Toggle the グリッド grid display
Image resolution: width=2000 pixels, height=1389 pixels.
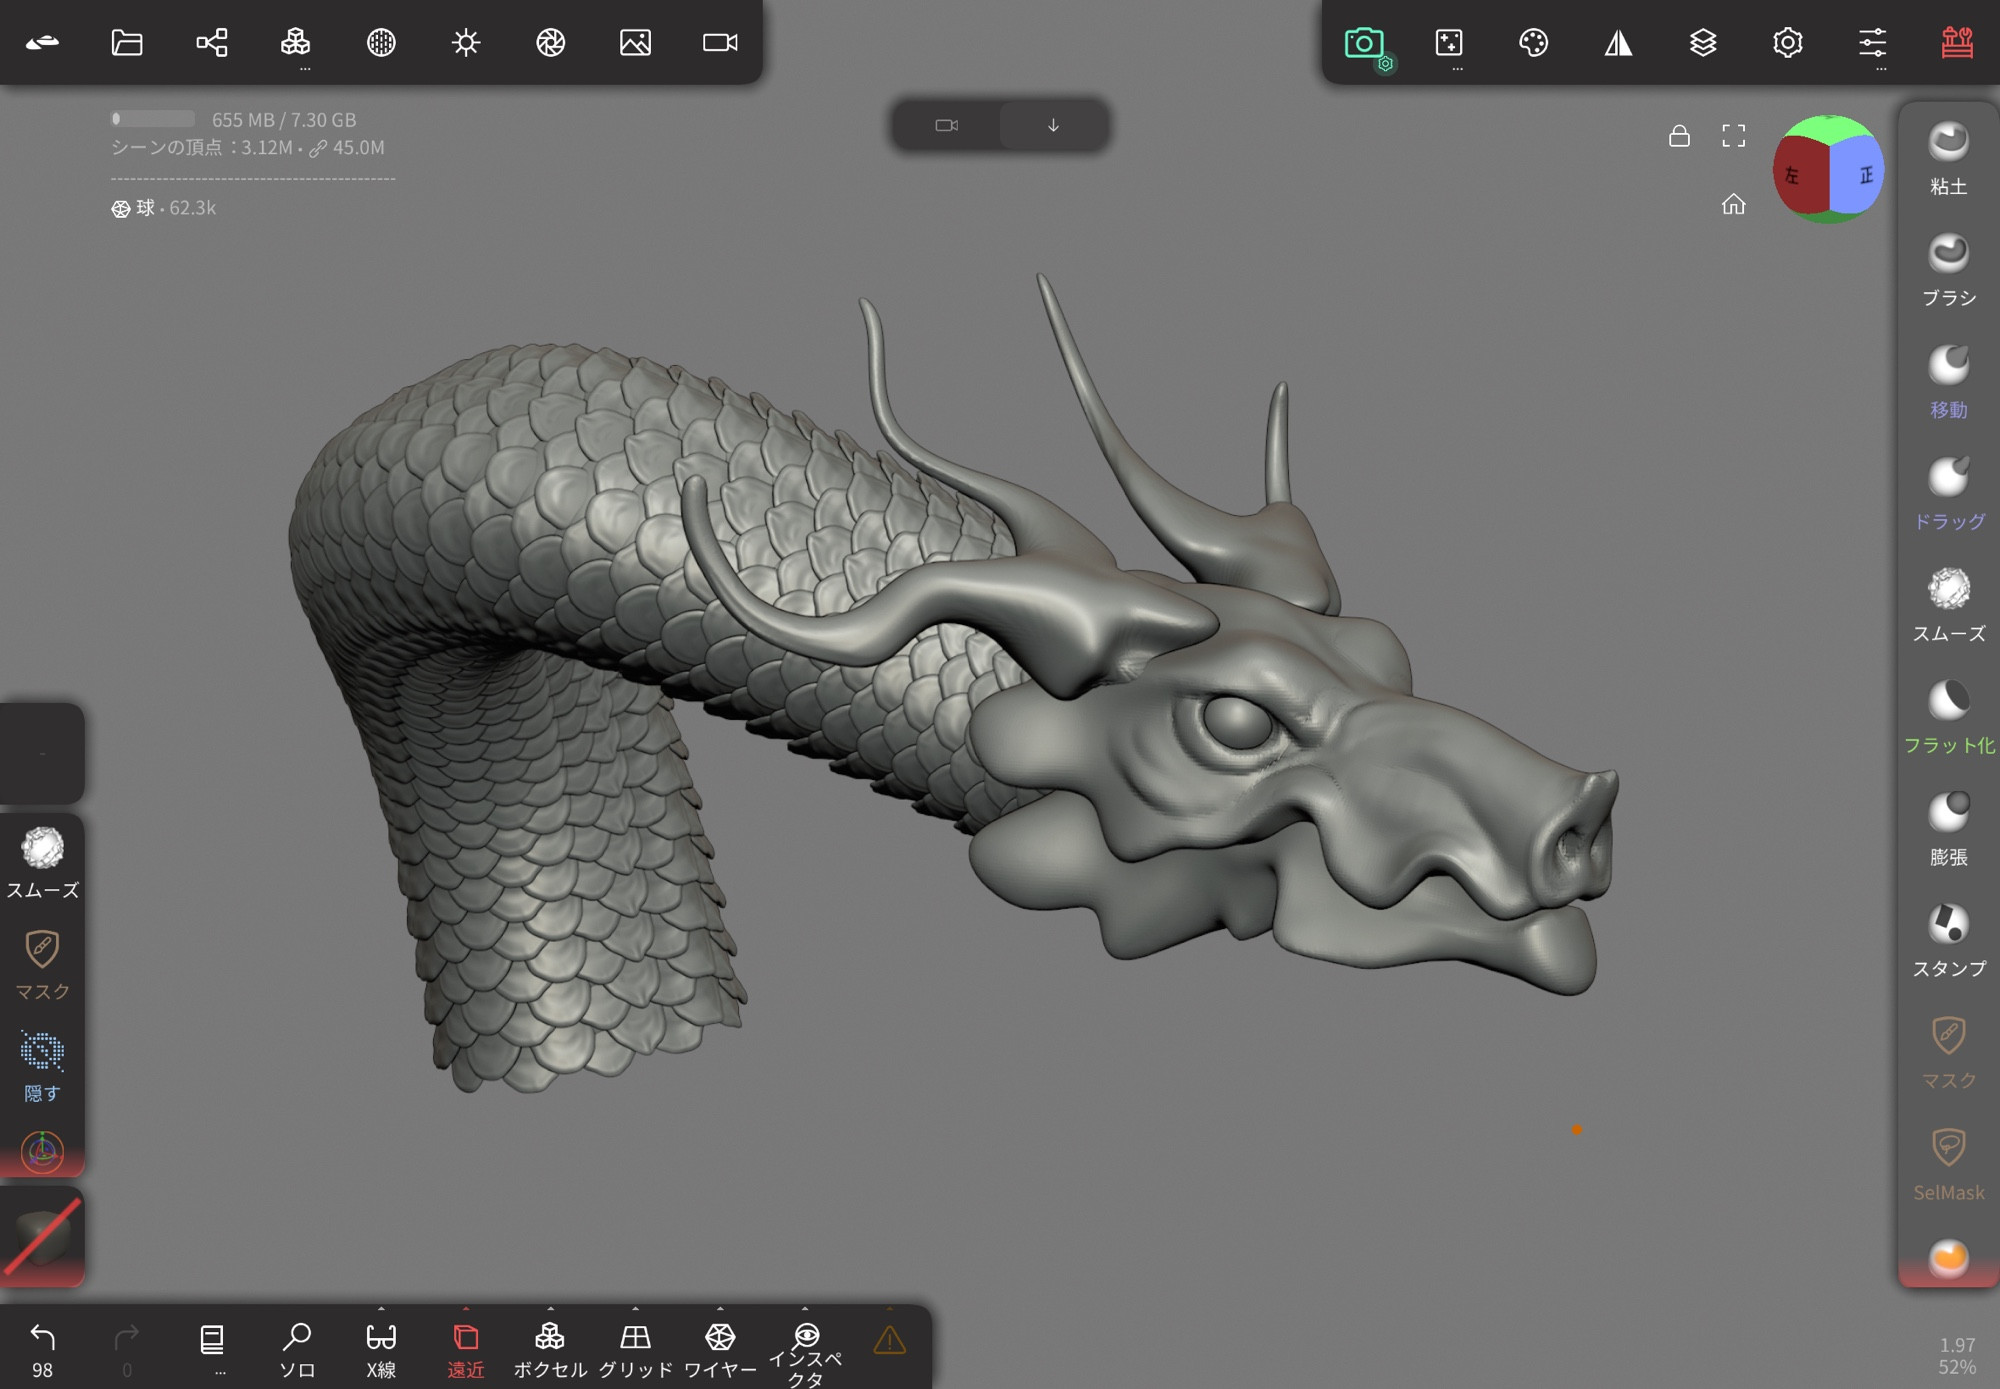(635, 1350)
